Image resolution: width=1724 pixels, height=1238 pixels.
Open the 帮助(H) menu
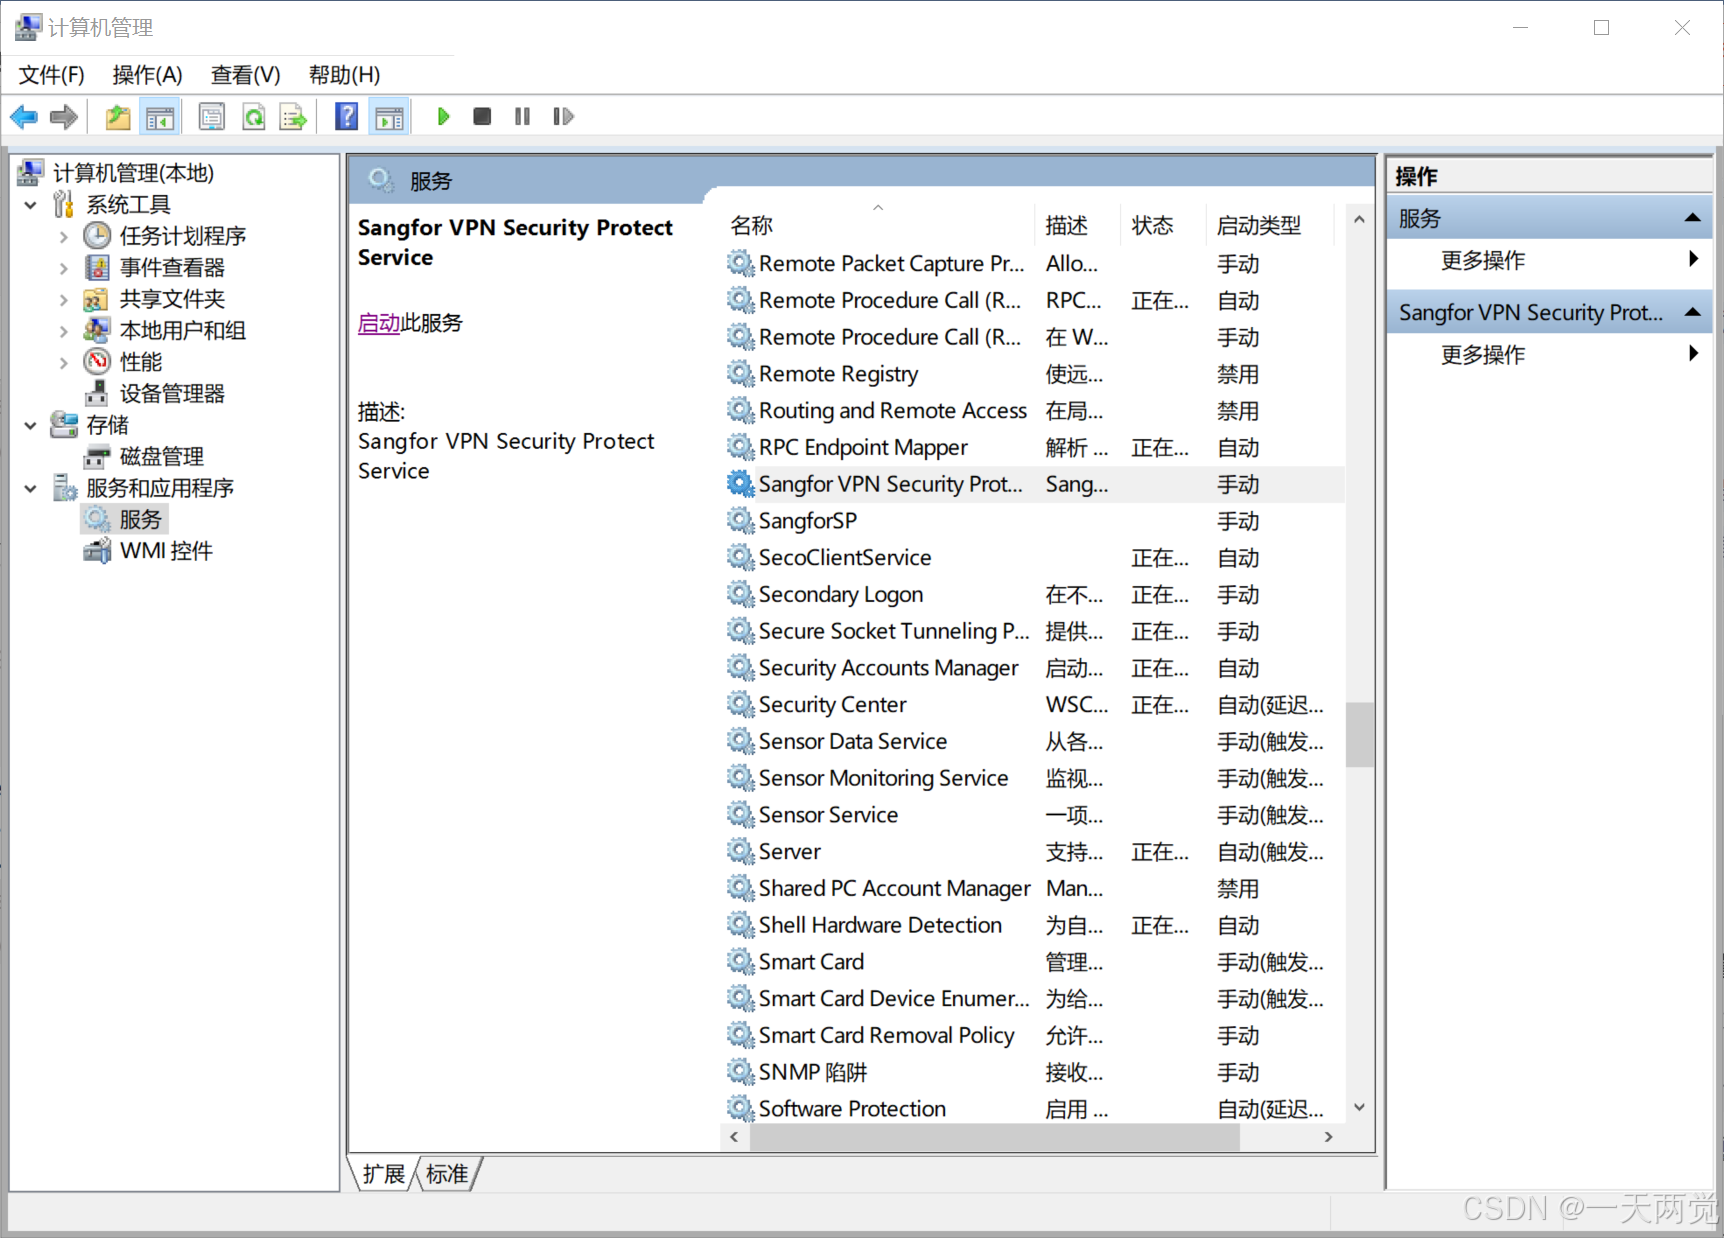pyautogui.click(x=345, y=75)
